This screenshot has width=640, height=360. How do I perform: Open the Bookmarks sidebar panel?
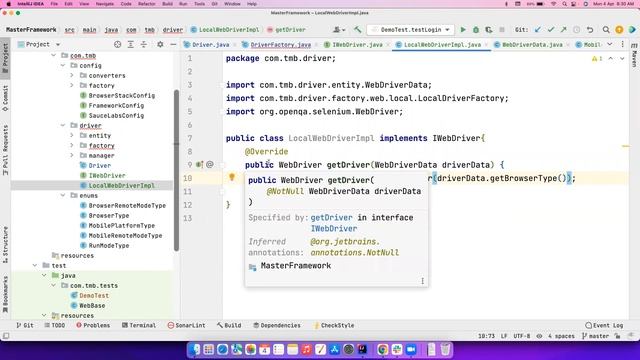click(x=5, y=294)
